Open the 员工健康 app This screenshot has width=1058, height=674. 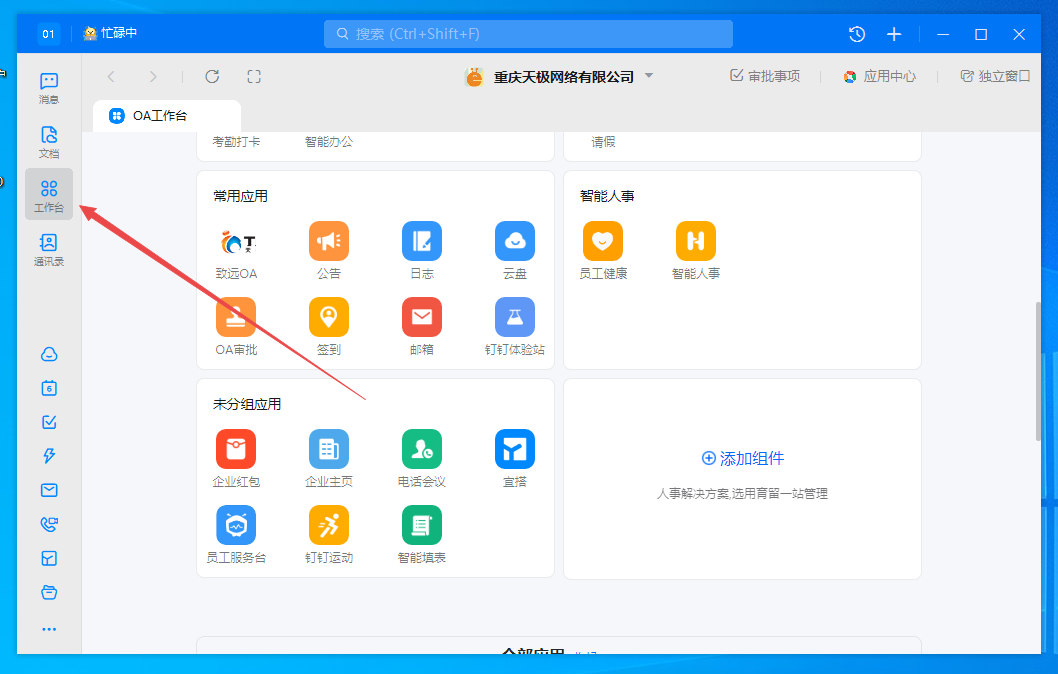[602, 241]
